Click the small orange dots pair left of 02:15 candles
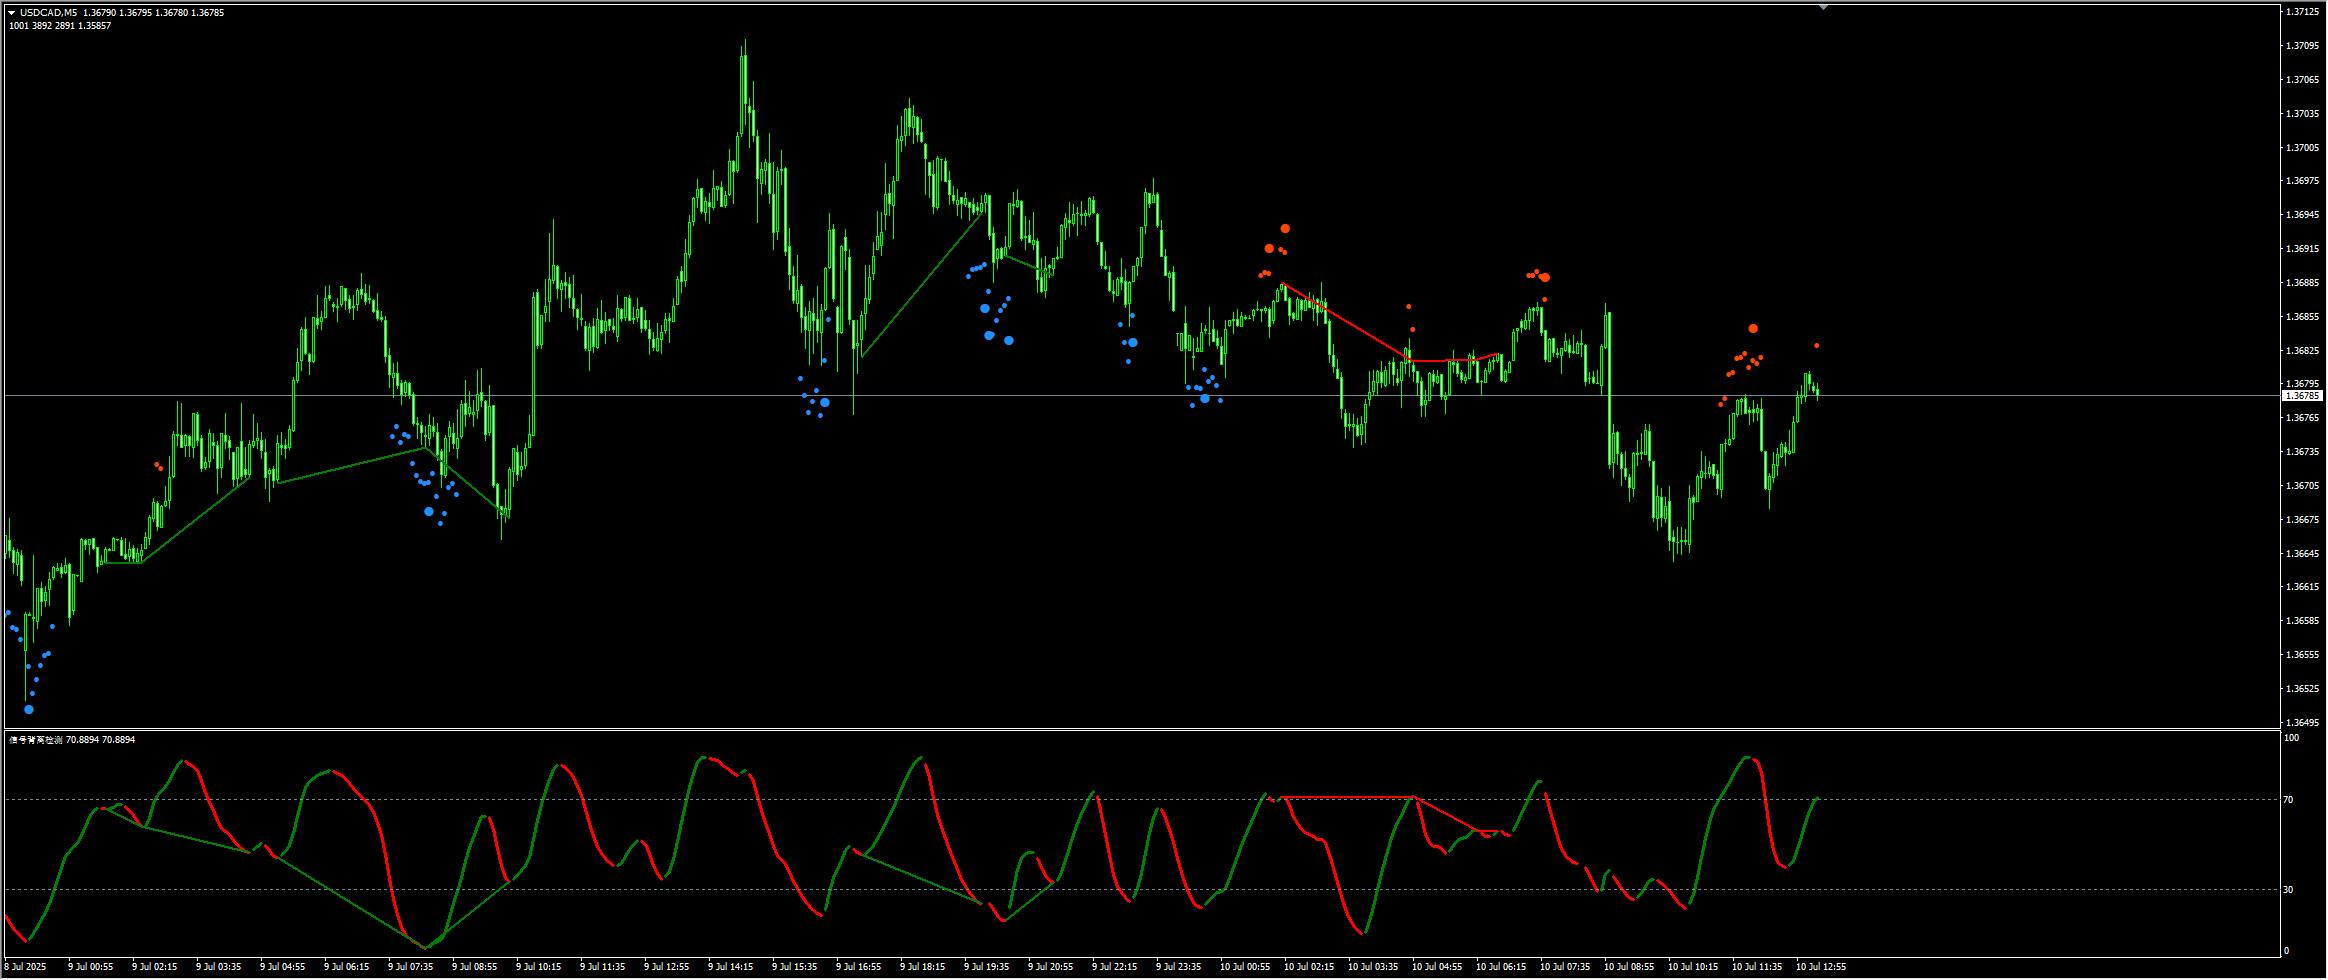Image resolution: width=2328 pixels, height=980 pixels. click(158, 466)
